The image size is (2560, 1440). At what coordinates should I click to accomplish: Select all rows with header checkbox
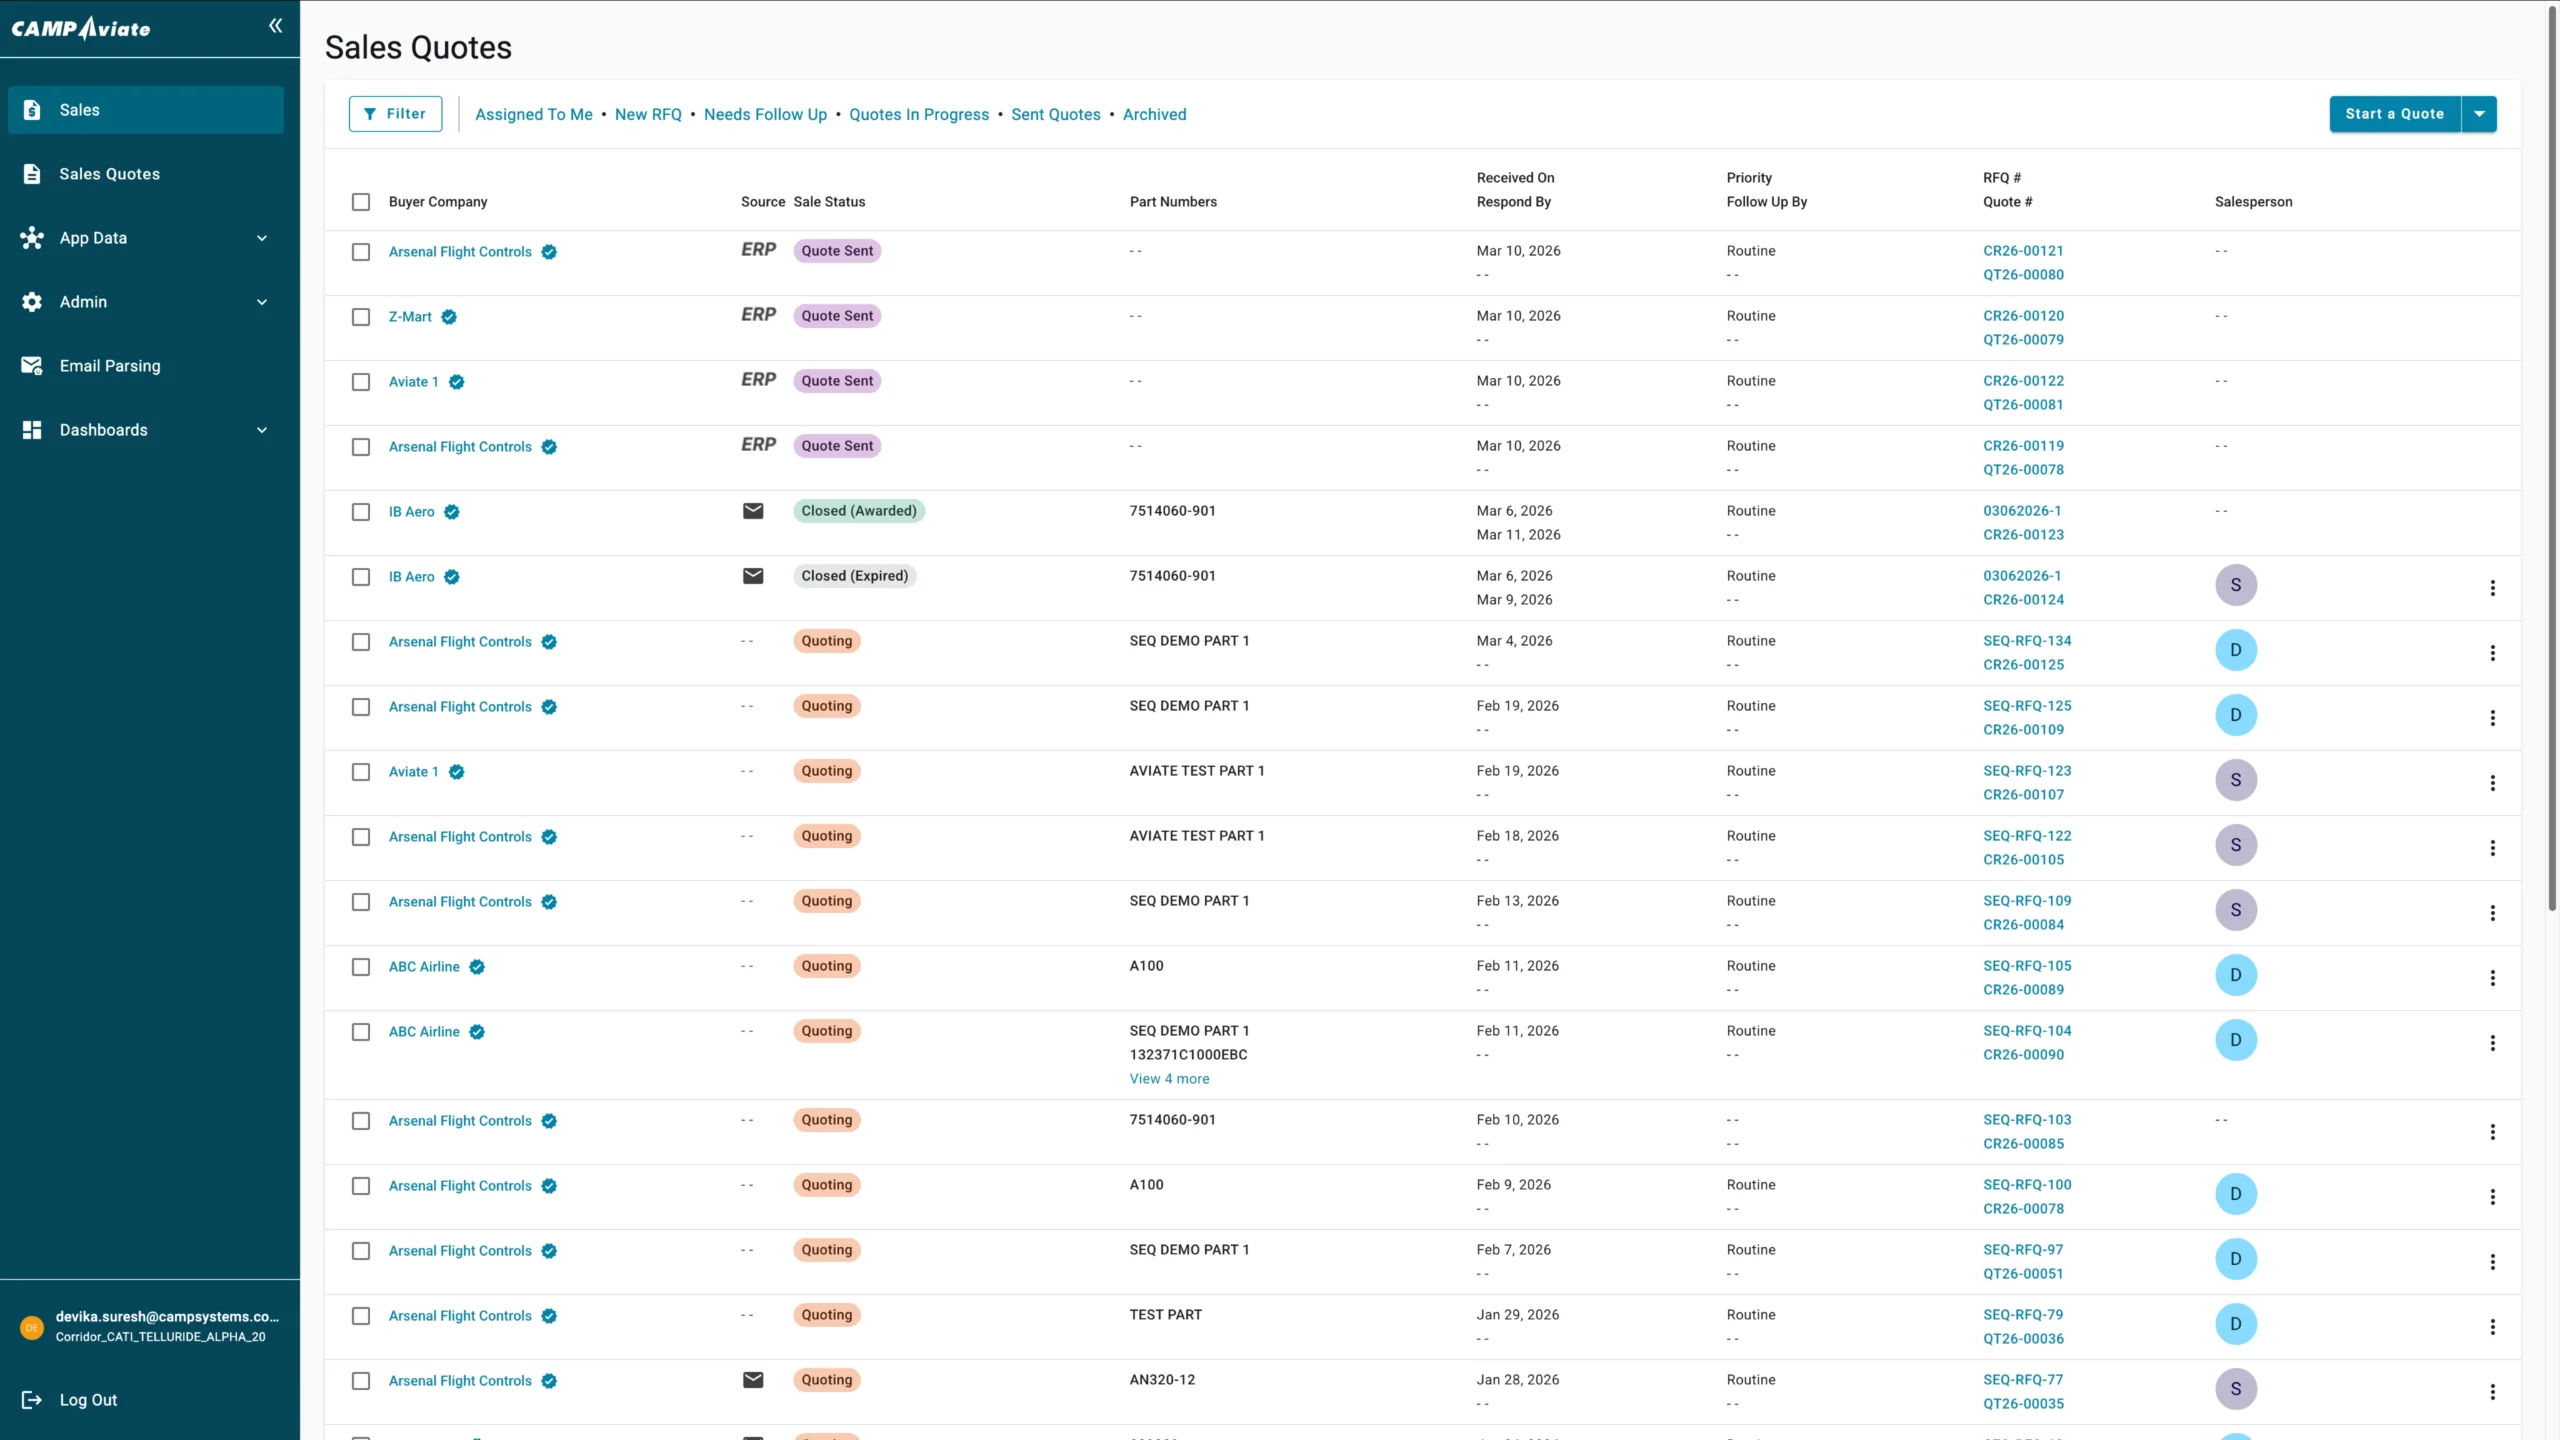coord(361,202)
